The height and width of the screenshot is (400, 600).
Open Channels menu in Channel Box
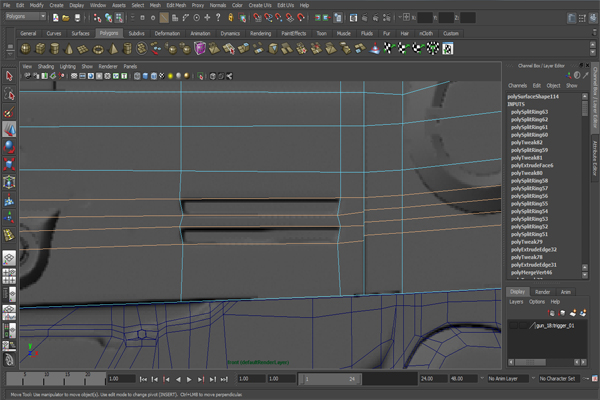tap(517, 85)
